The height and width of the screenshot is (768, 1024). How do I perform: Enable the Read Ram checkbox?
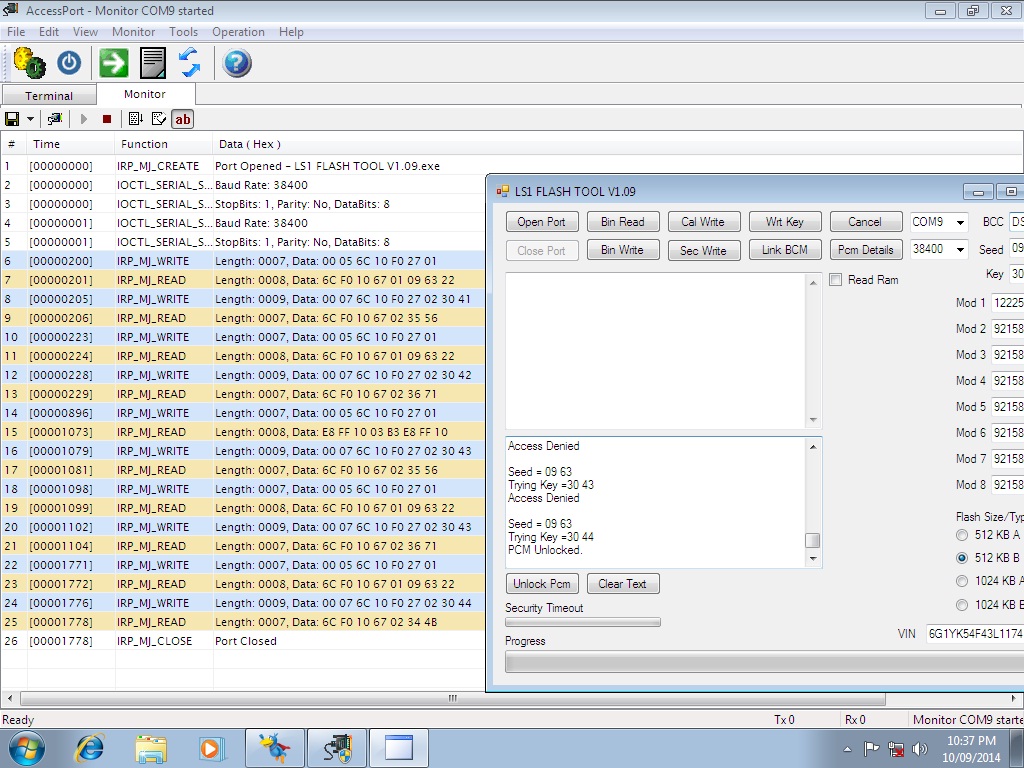tap(836, 280)
